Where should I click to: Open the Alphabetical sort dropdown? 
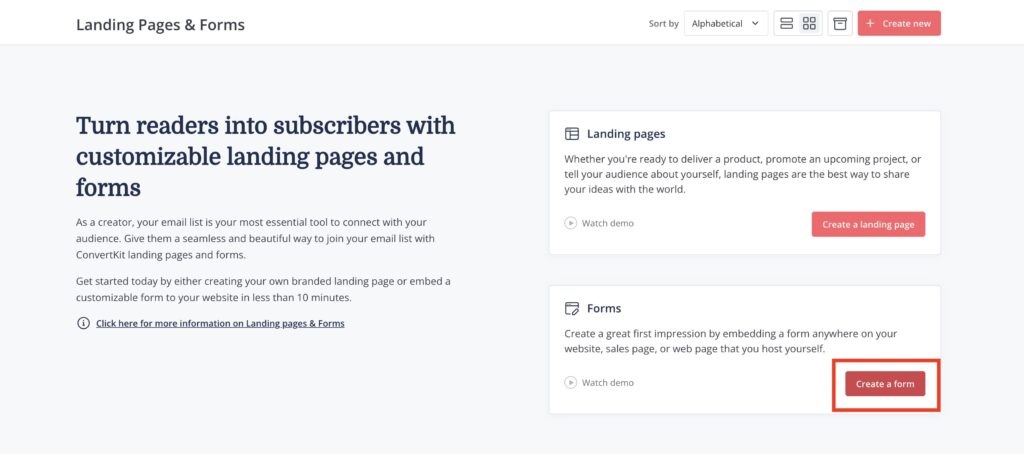coord(726,24)
